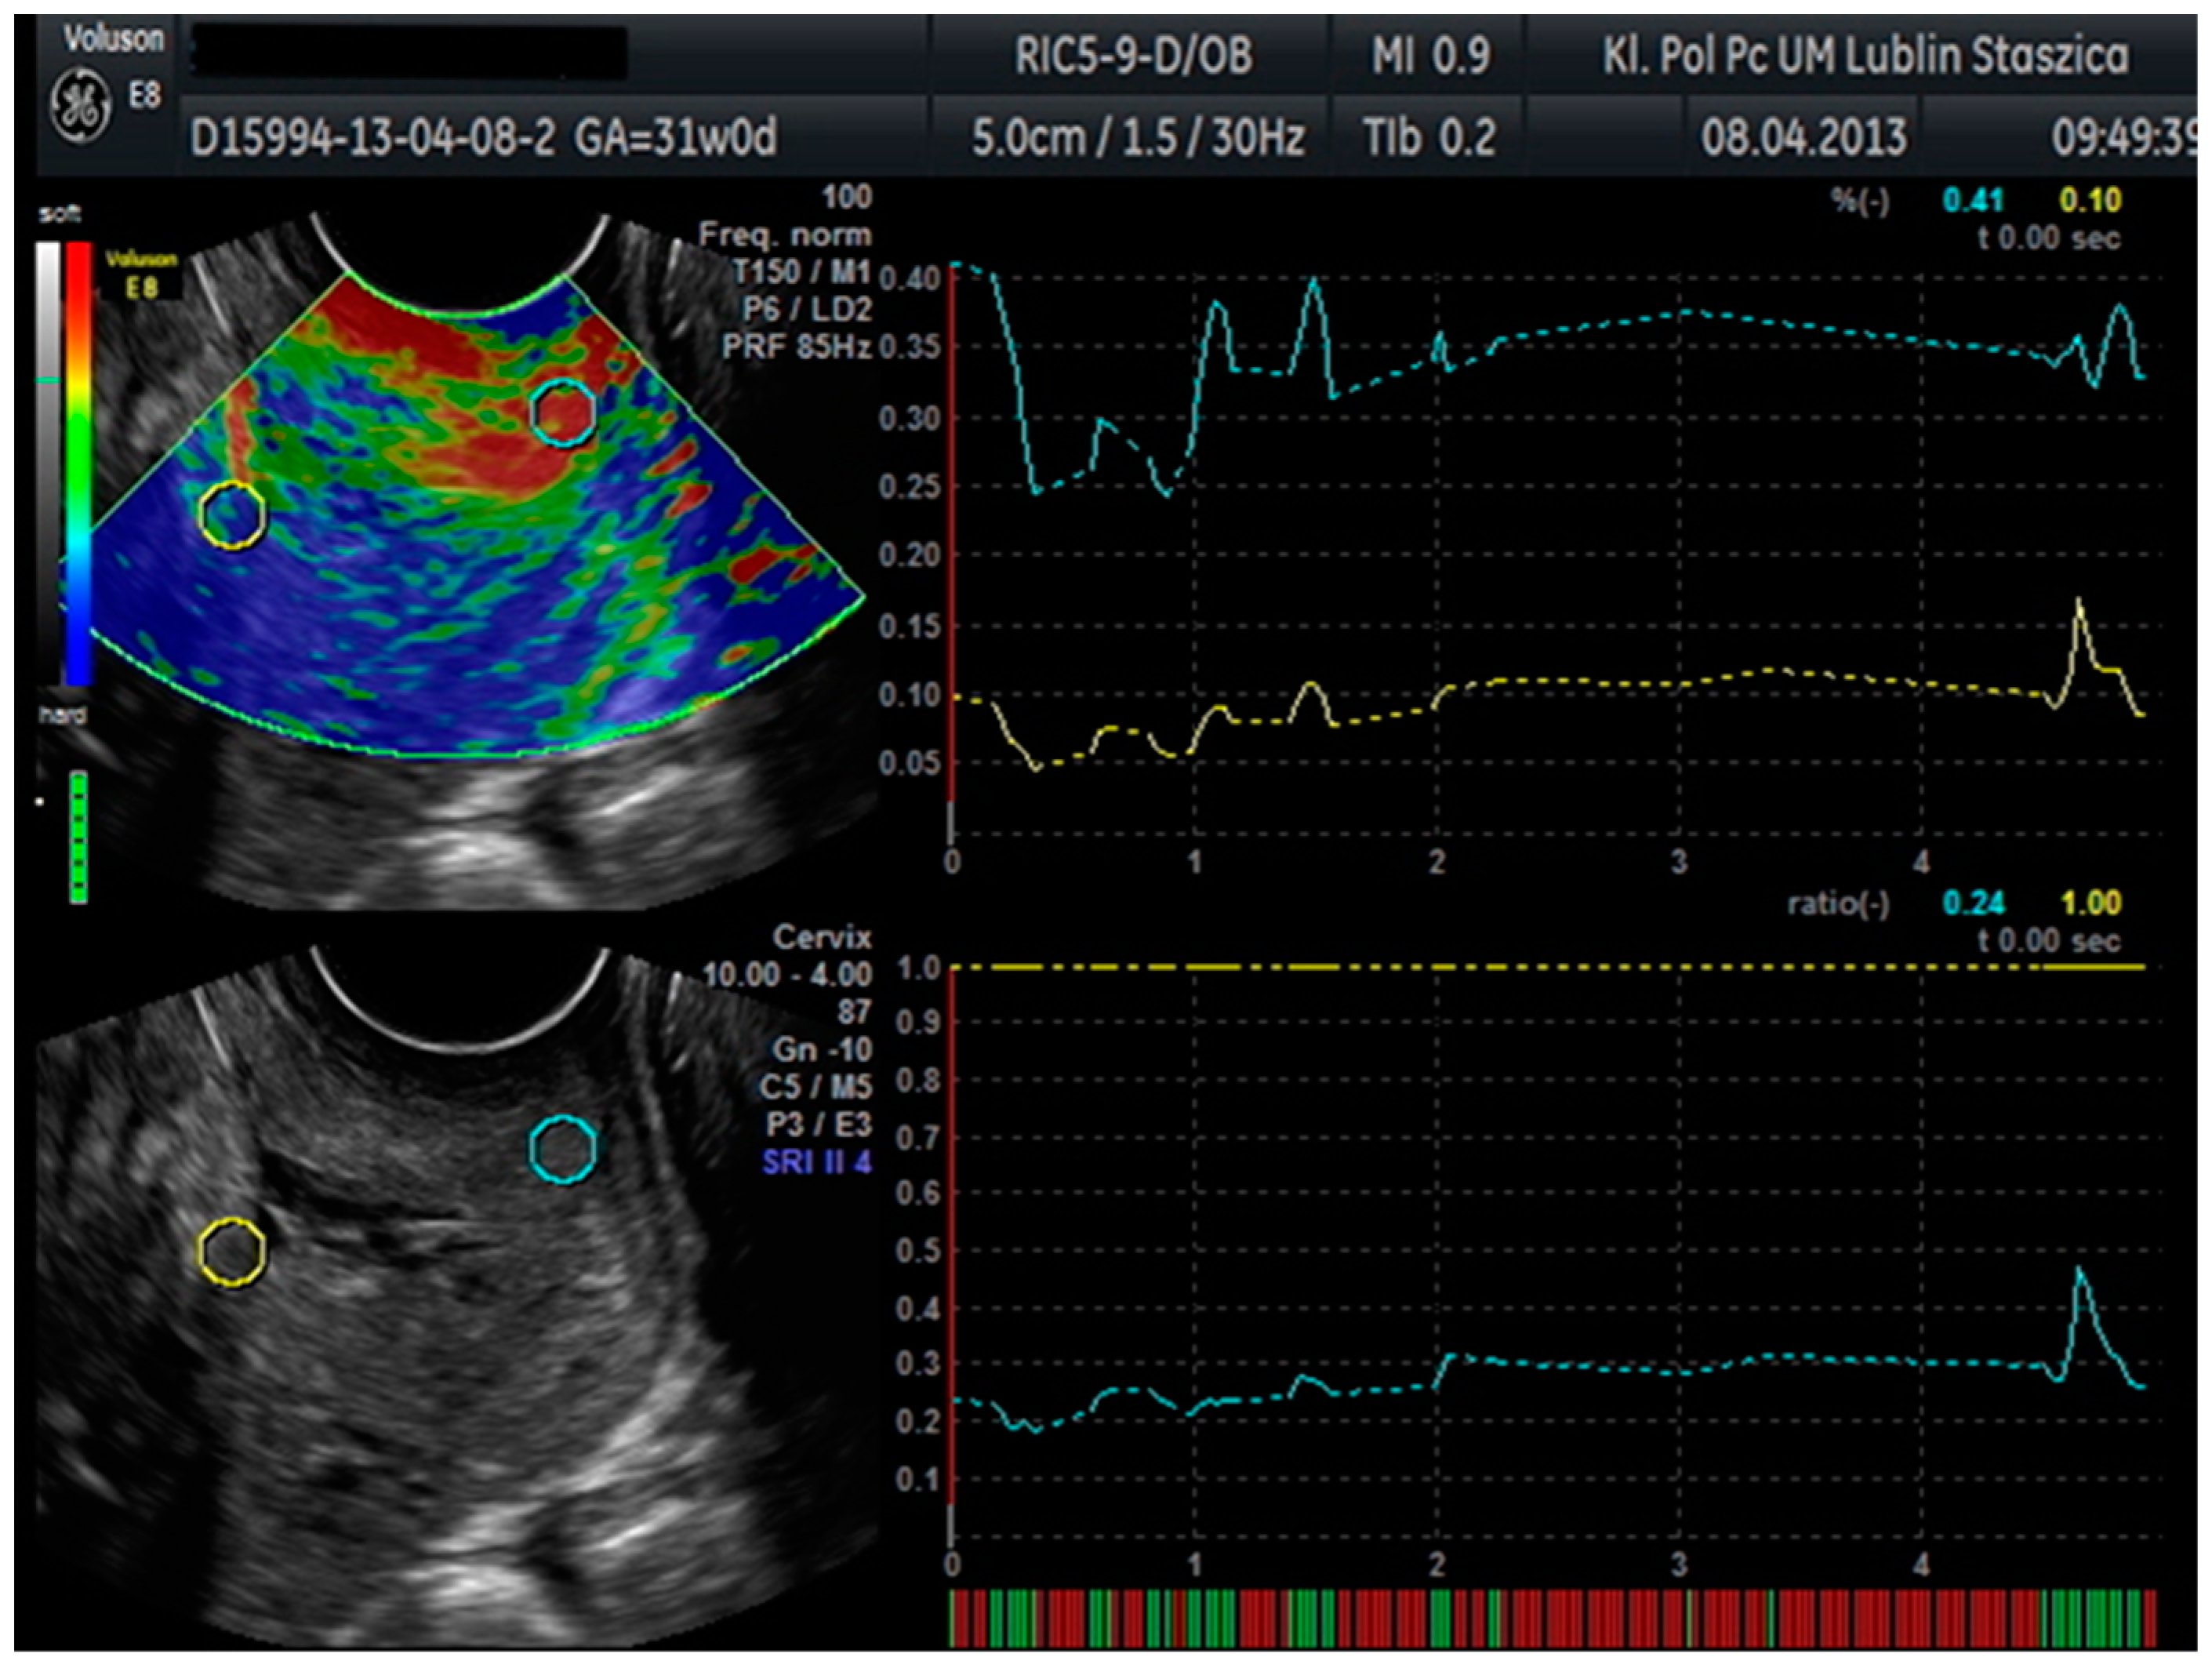Click the PRF 85Hz parameter
This screenshot has height=1668, width=2212.
pos(797,347)
